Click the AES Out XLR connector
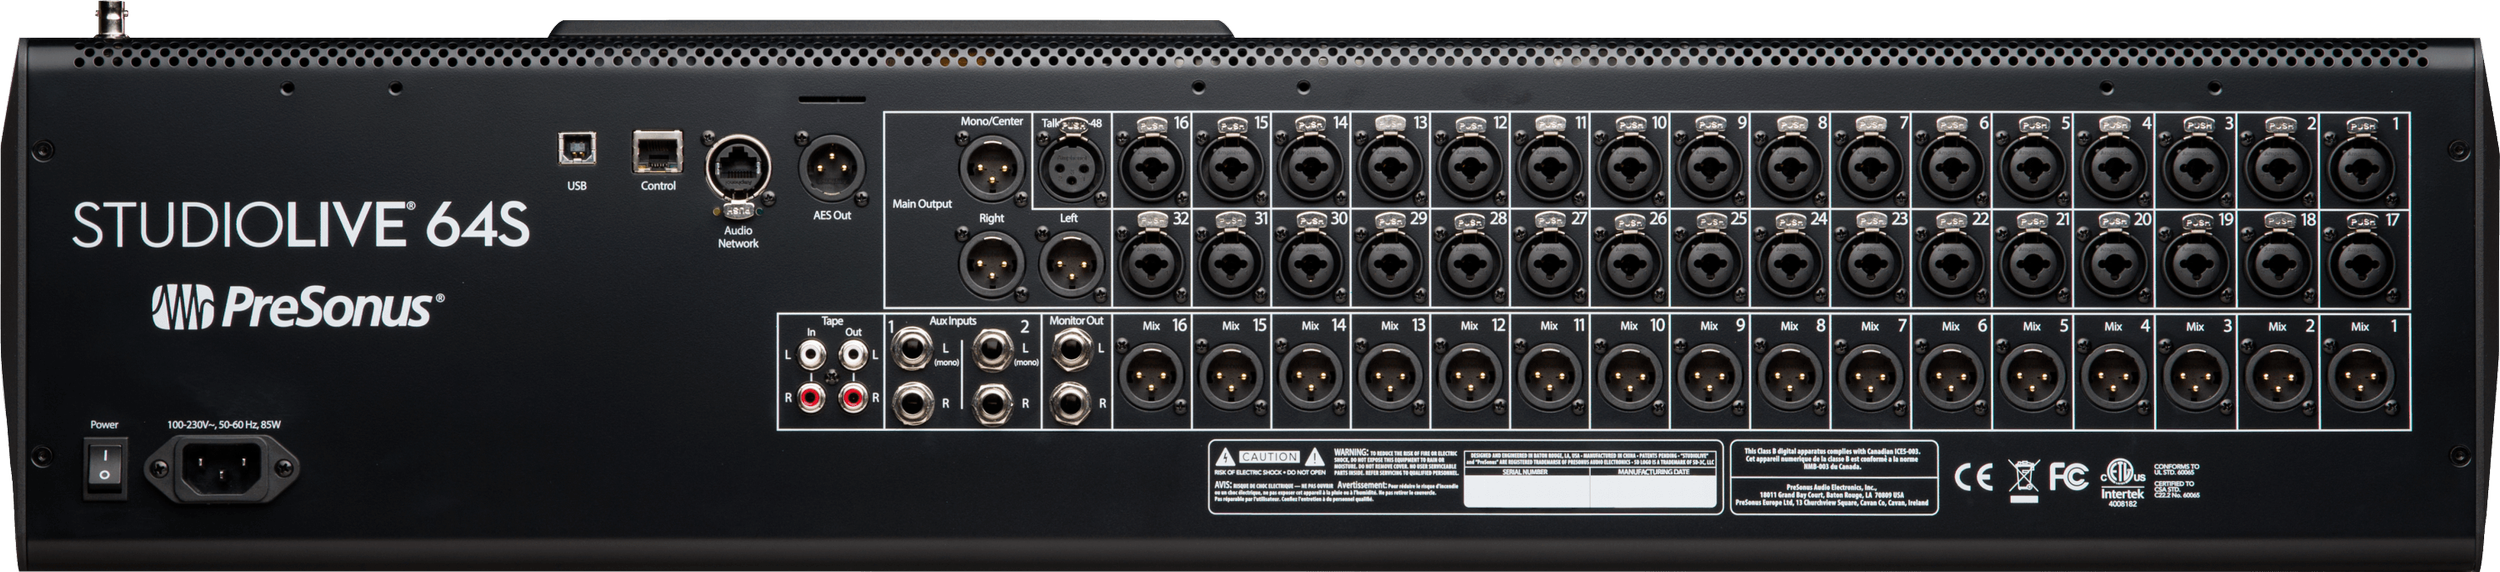2500x572 pixels. click(832, 166)
